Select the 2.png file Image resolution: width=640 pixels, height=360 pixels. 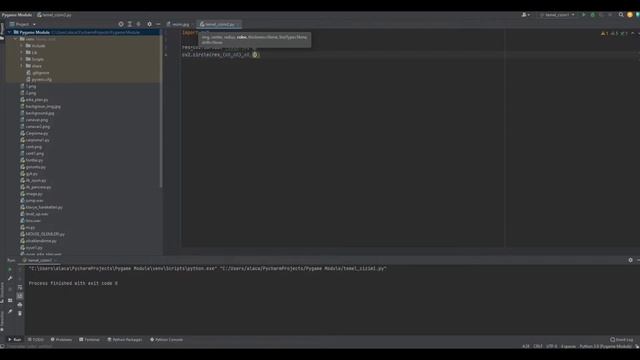coord(28,93)
